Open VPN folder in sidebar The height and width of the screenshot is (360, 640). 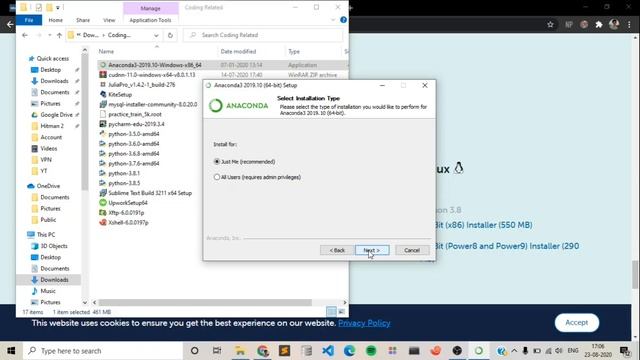[46, 160]
